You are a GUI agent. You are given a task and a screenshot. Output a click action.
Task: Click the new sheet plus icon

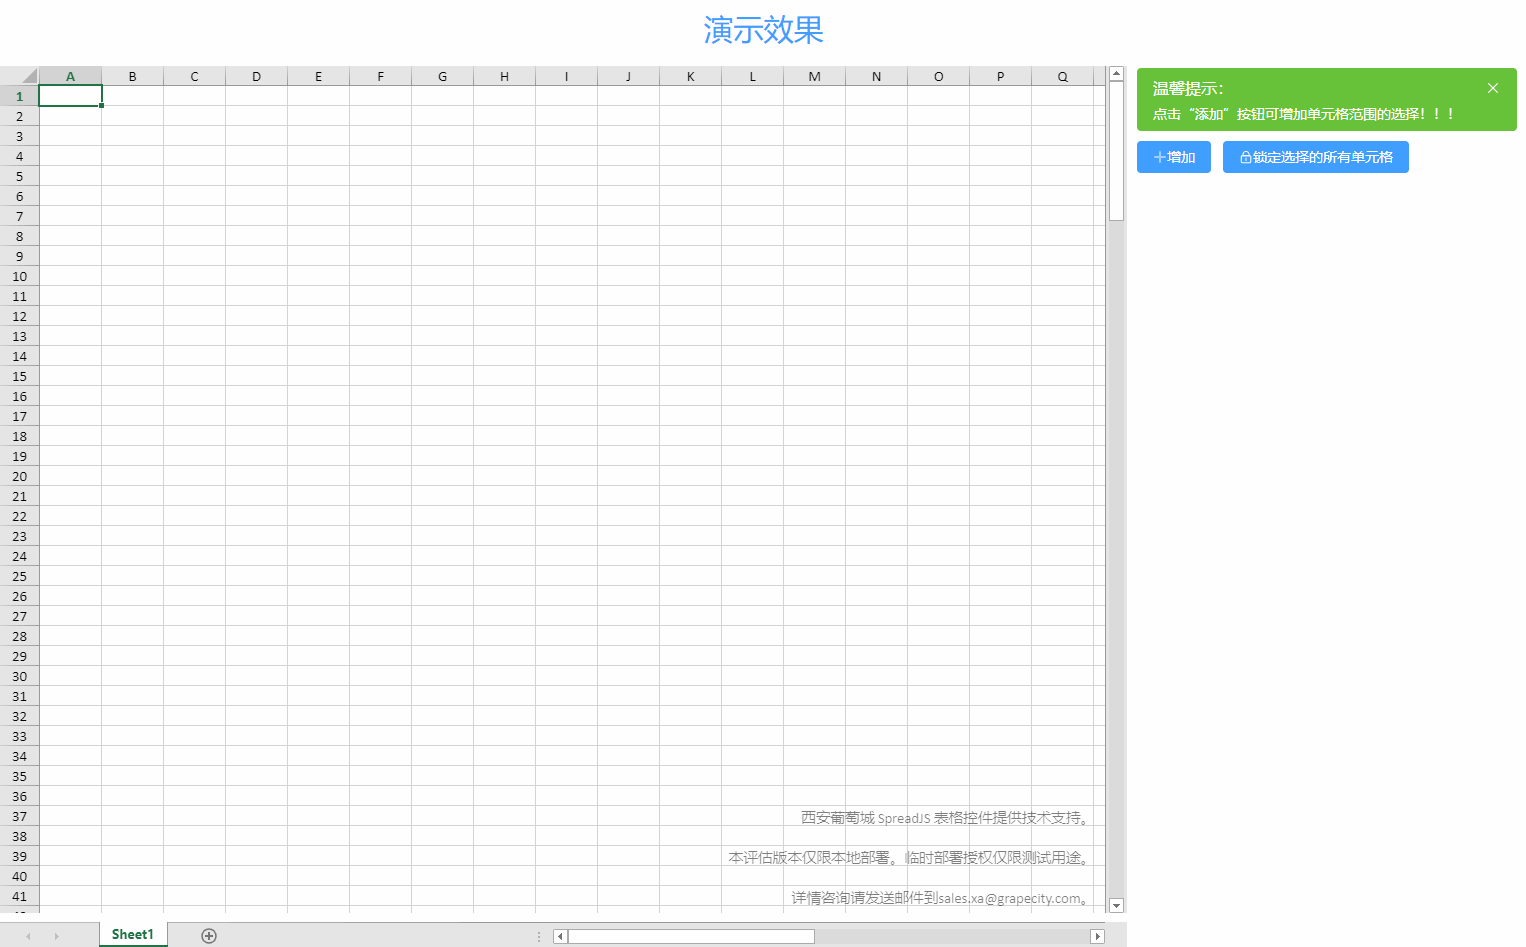(209, 935)
